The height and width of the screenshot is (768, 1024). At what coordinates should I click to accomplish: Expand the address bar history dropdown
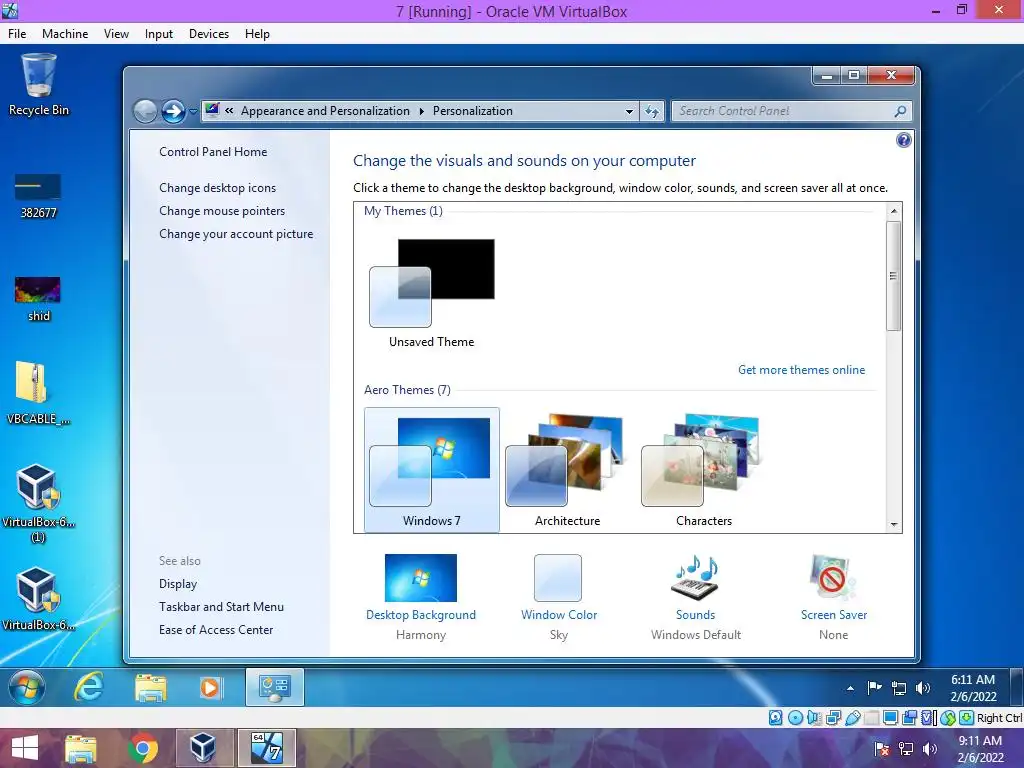(x=629, y=111)
